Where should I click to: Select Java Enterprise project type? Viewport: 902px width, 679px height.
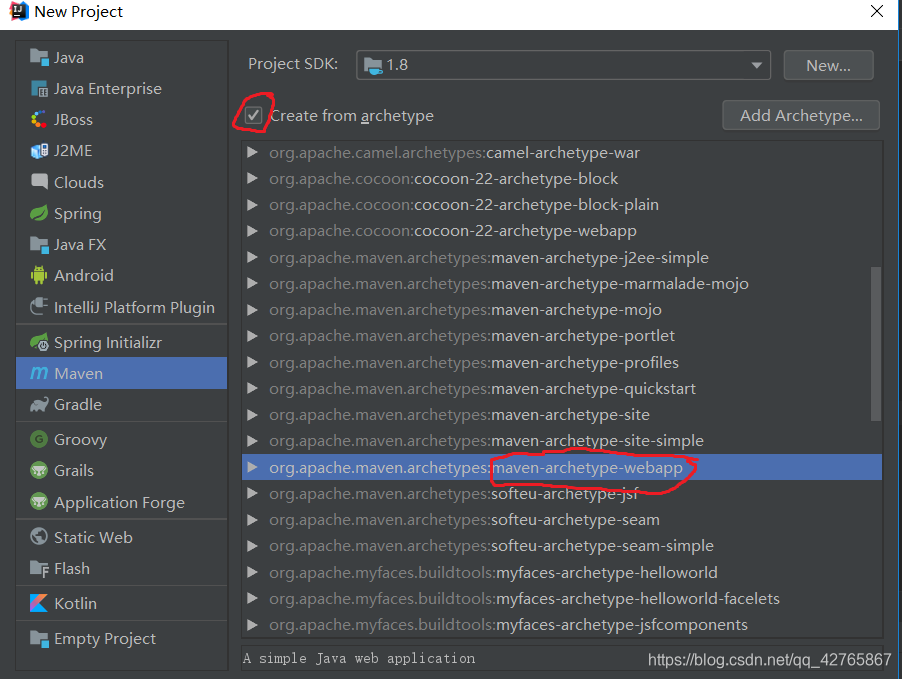coord(122,89)
